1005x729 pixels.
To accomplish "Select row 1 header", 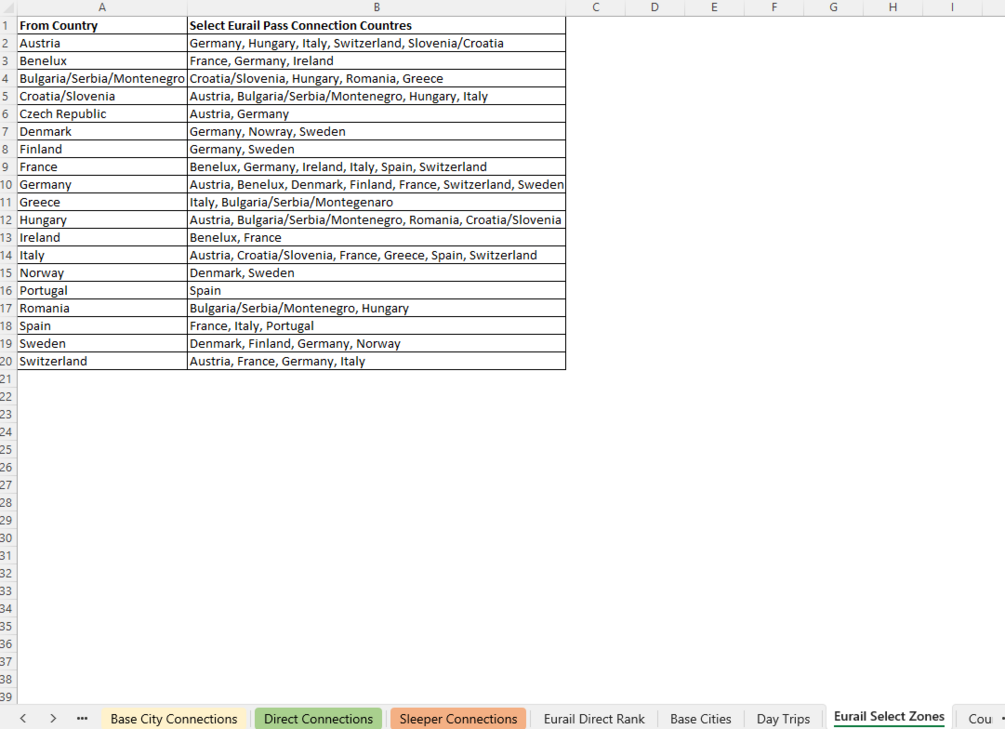I will 8,26.
